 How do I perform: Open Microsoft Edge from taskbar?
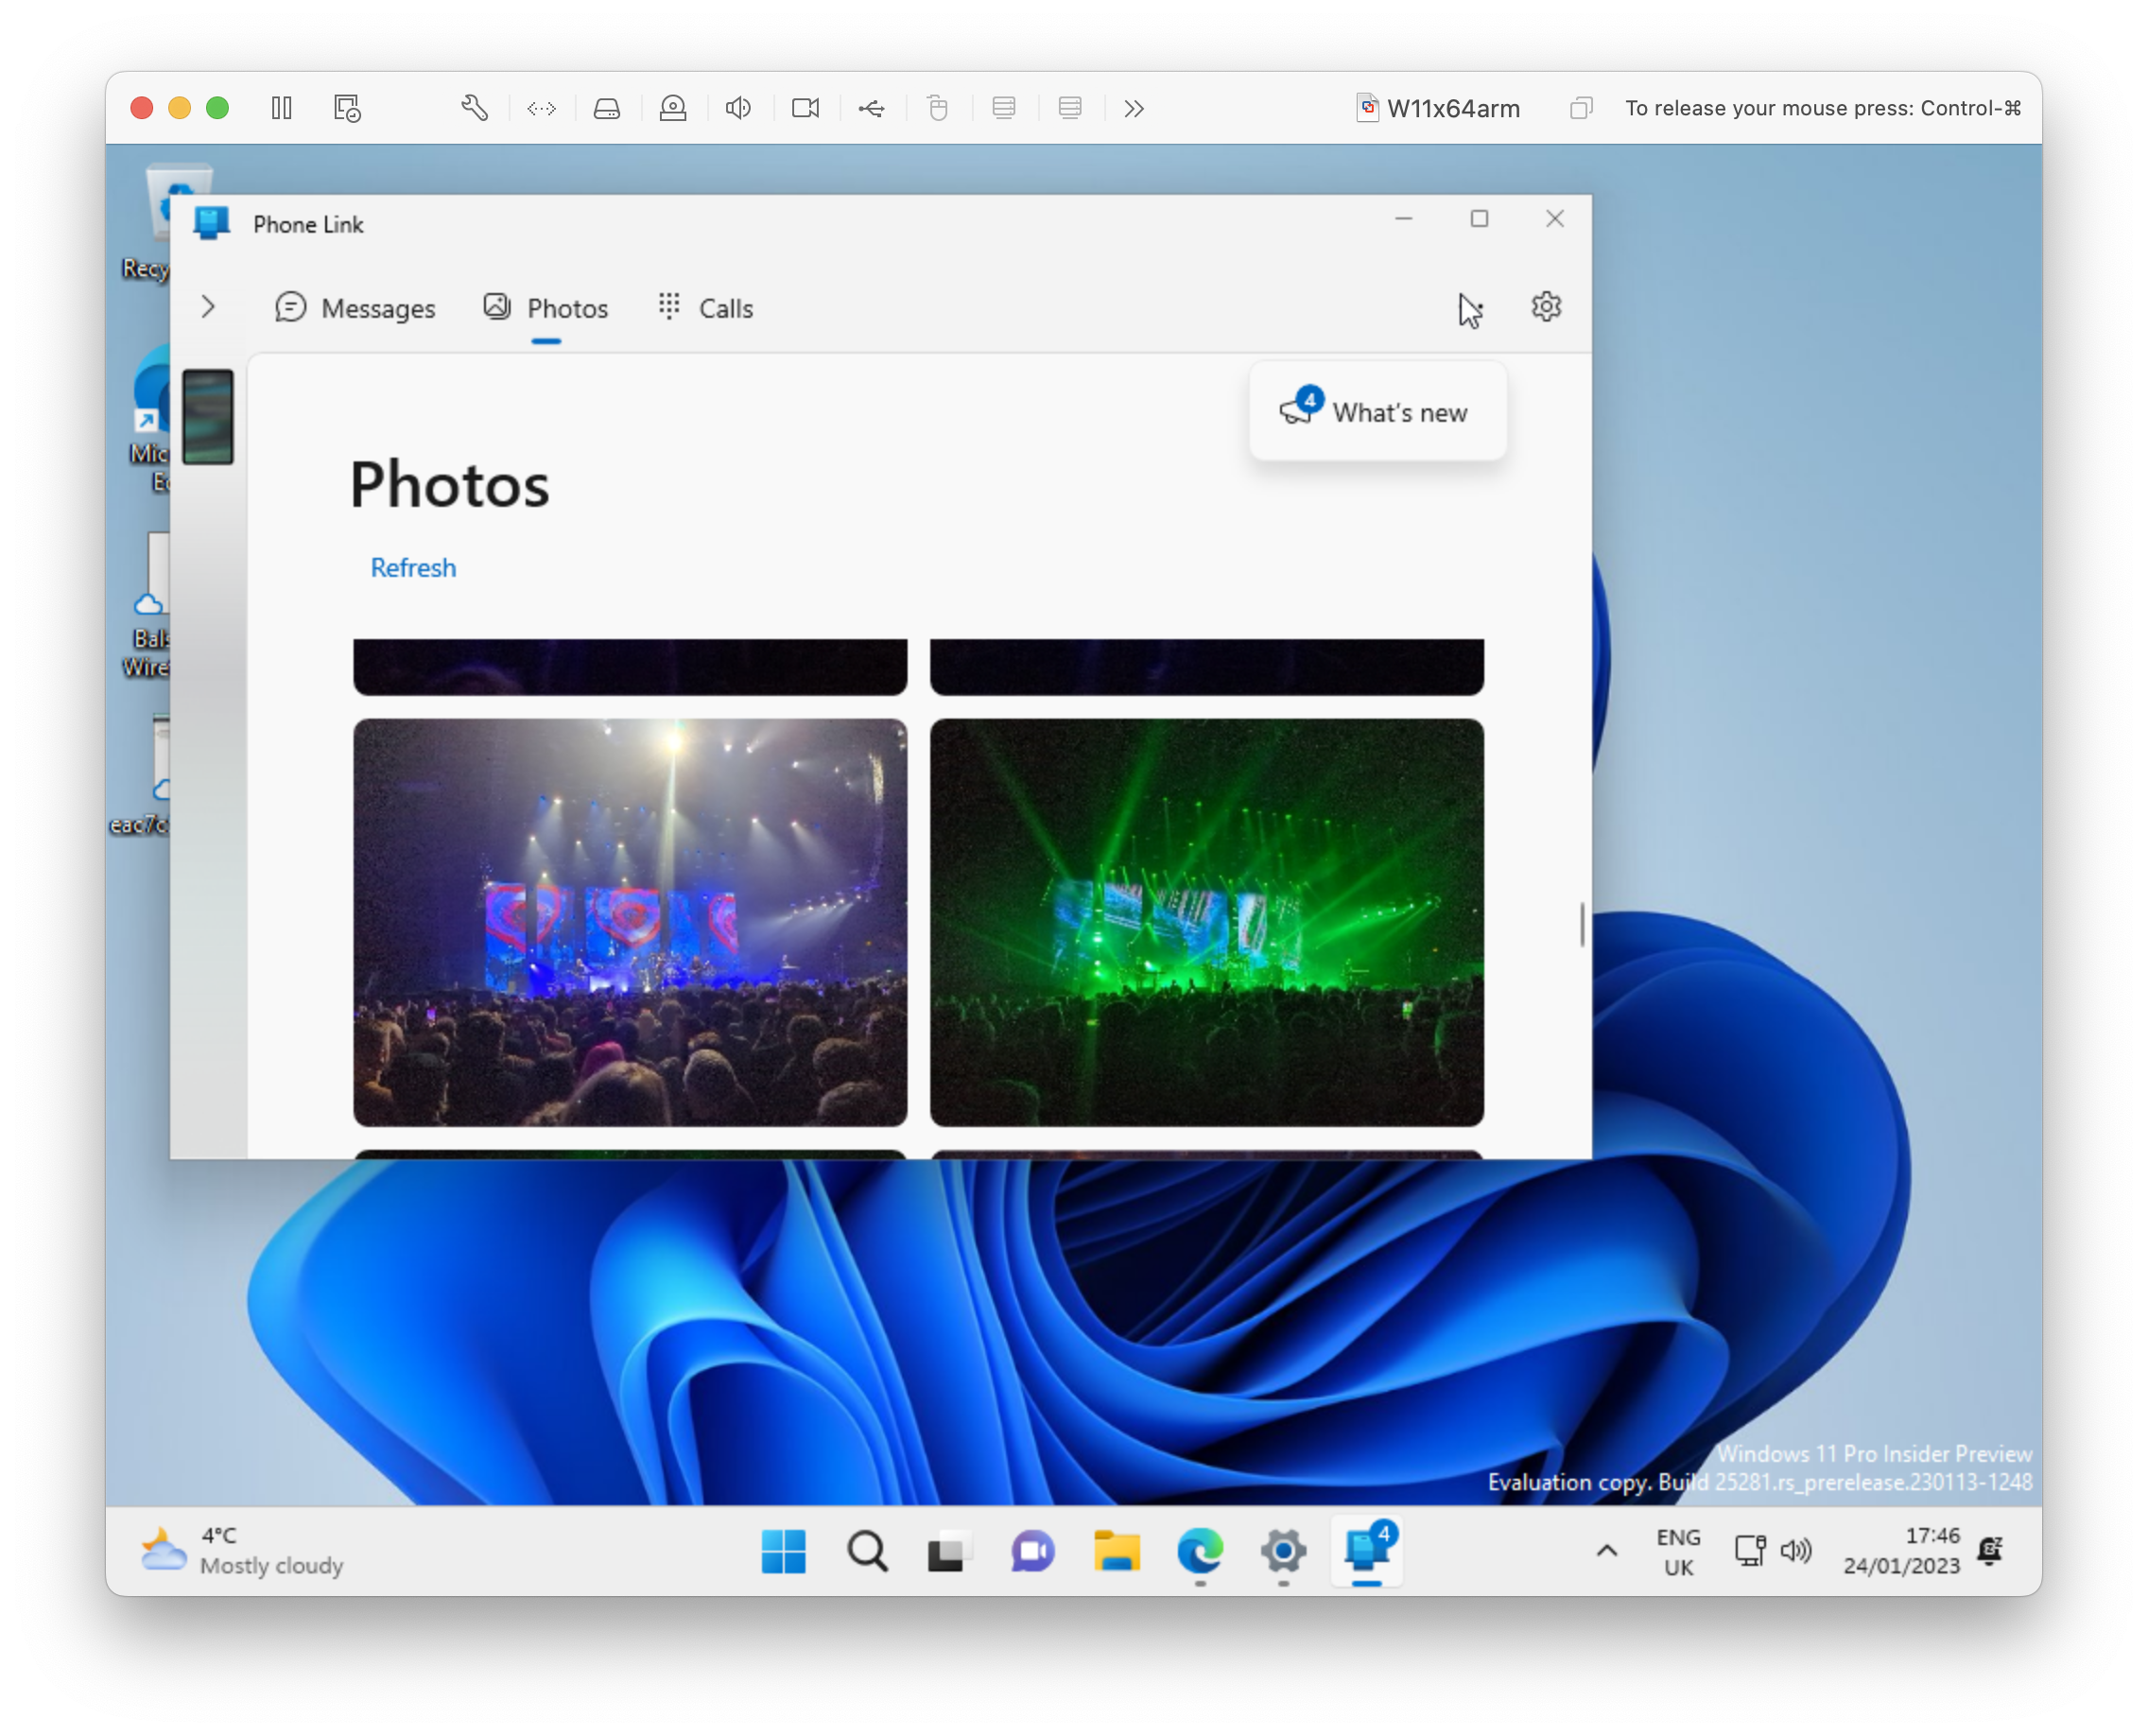[1200, 1551]
